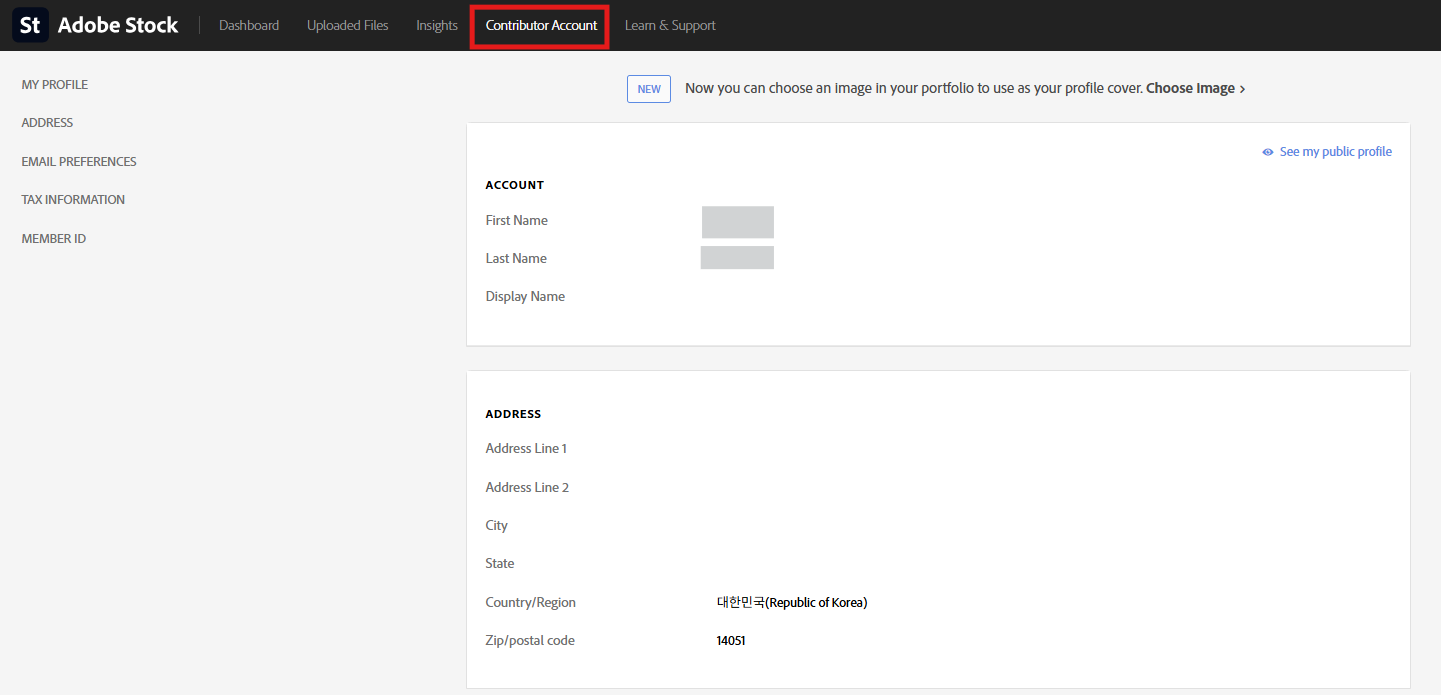Click the City label

497,526
